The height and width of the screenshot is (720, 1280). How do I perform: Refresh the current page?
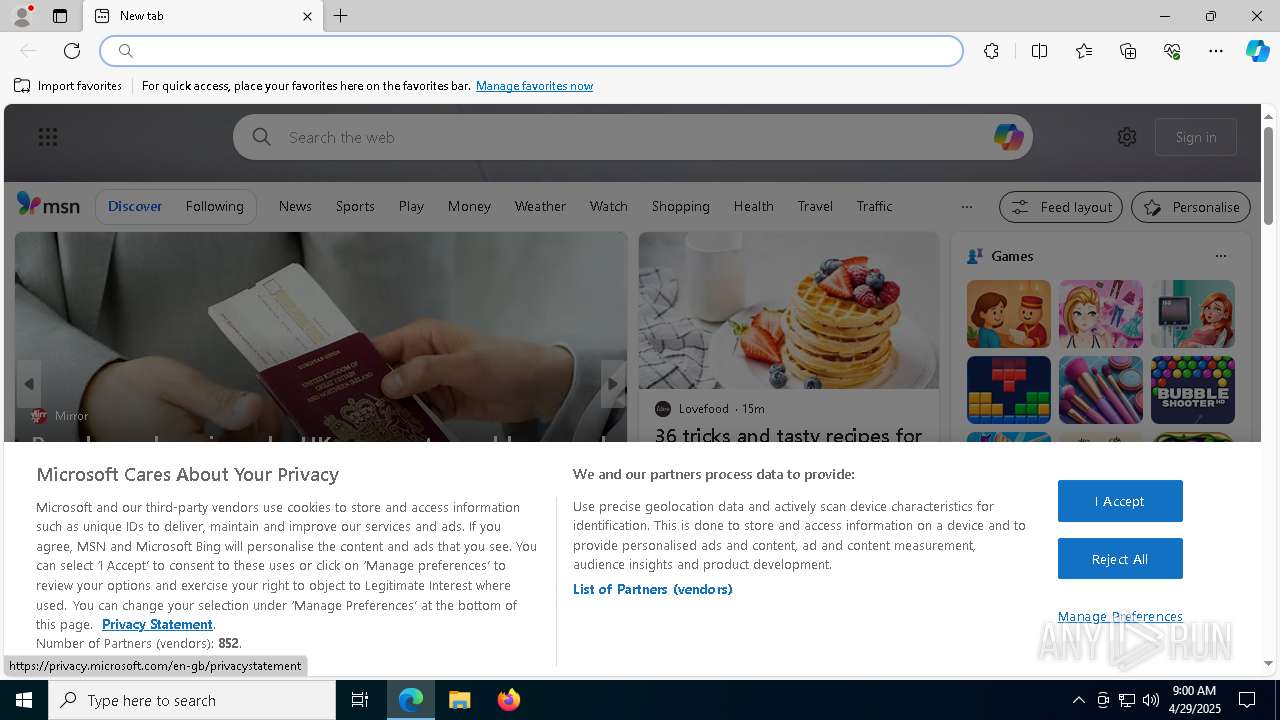coord(72,51)
